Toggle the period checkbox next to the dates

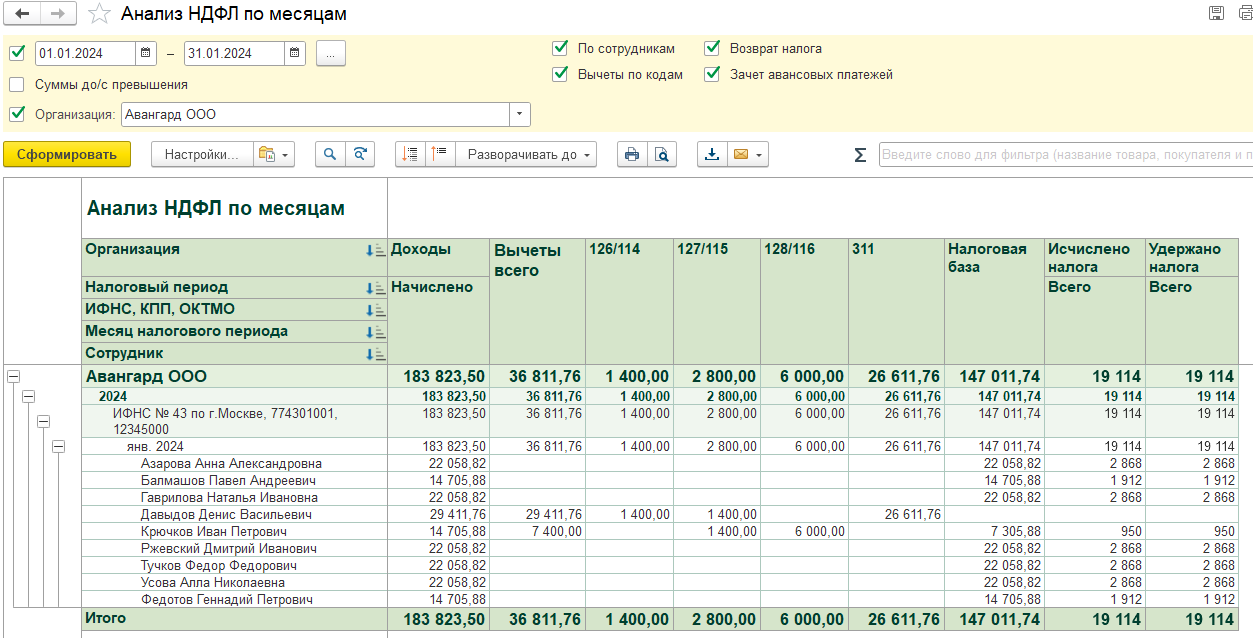[16, 53]
